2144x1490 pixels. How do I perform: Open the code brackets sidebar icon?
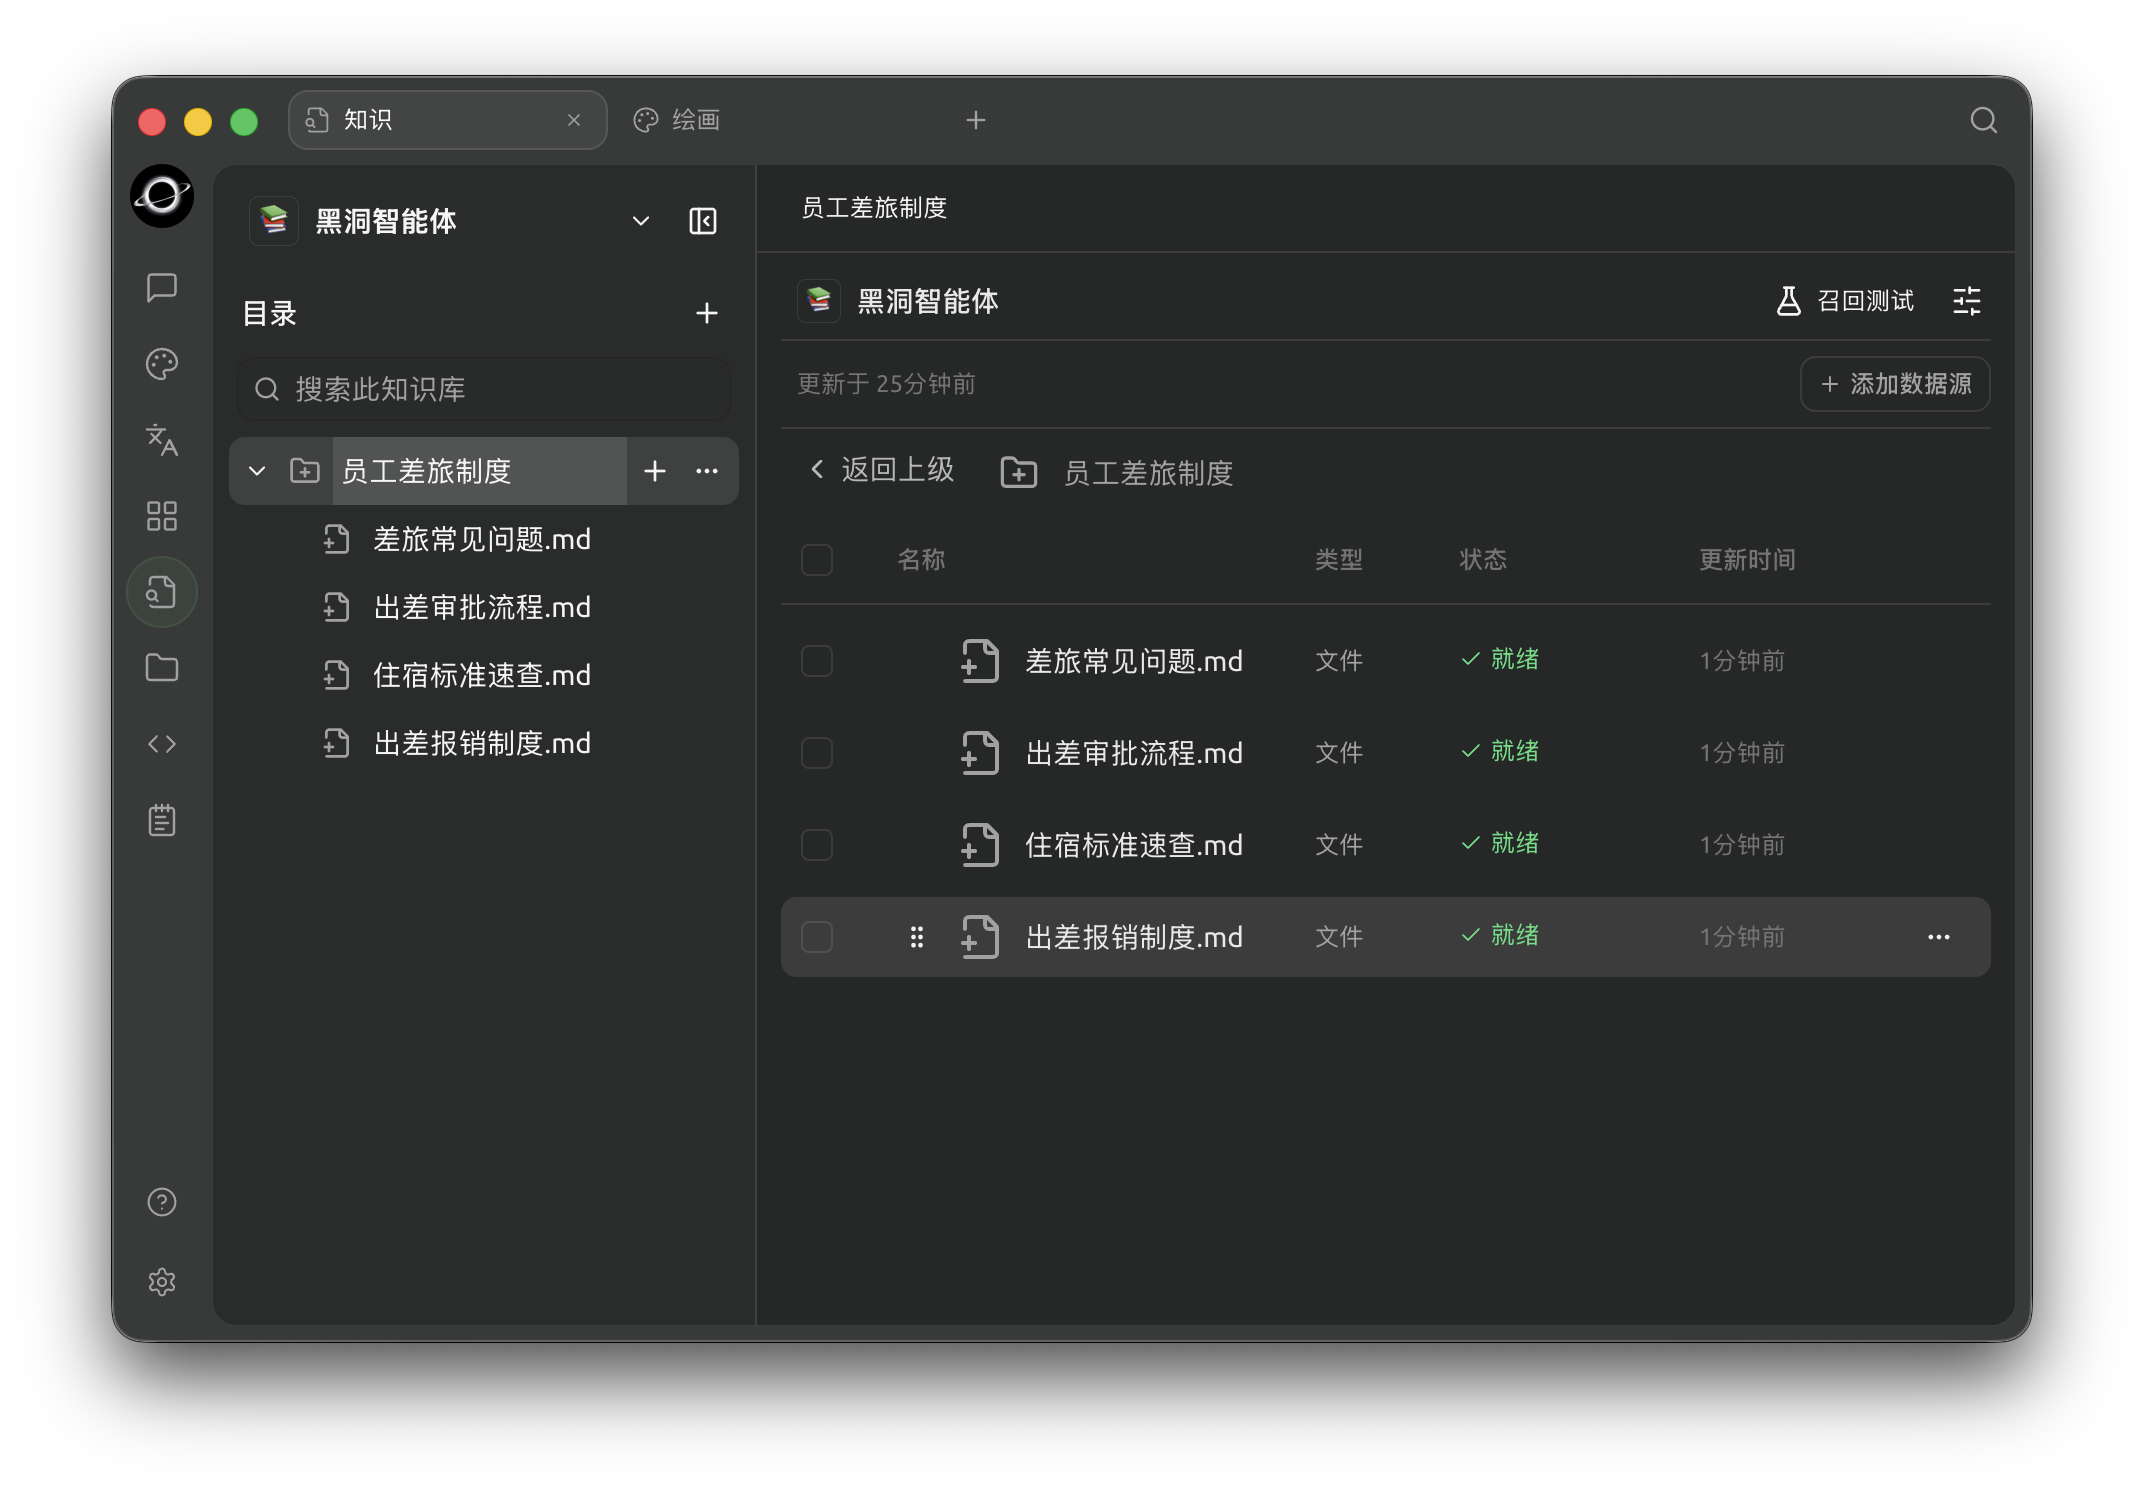click(162, 744)
